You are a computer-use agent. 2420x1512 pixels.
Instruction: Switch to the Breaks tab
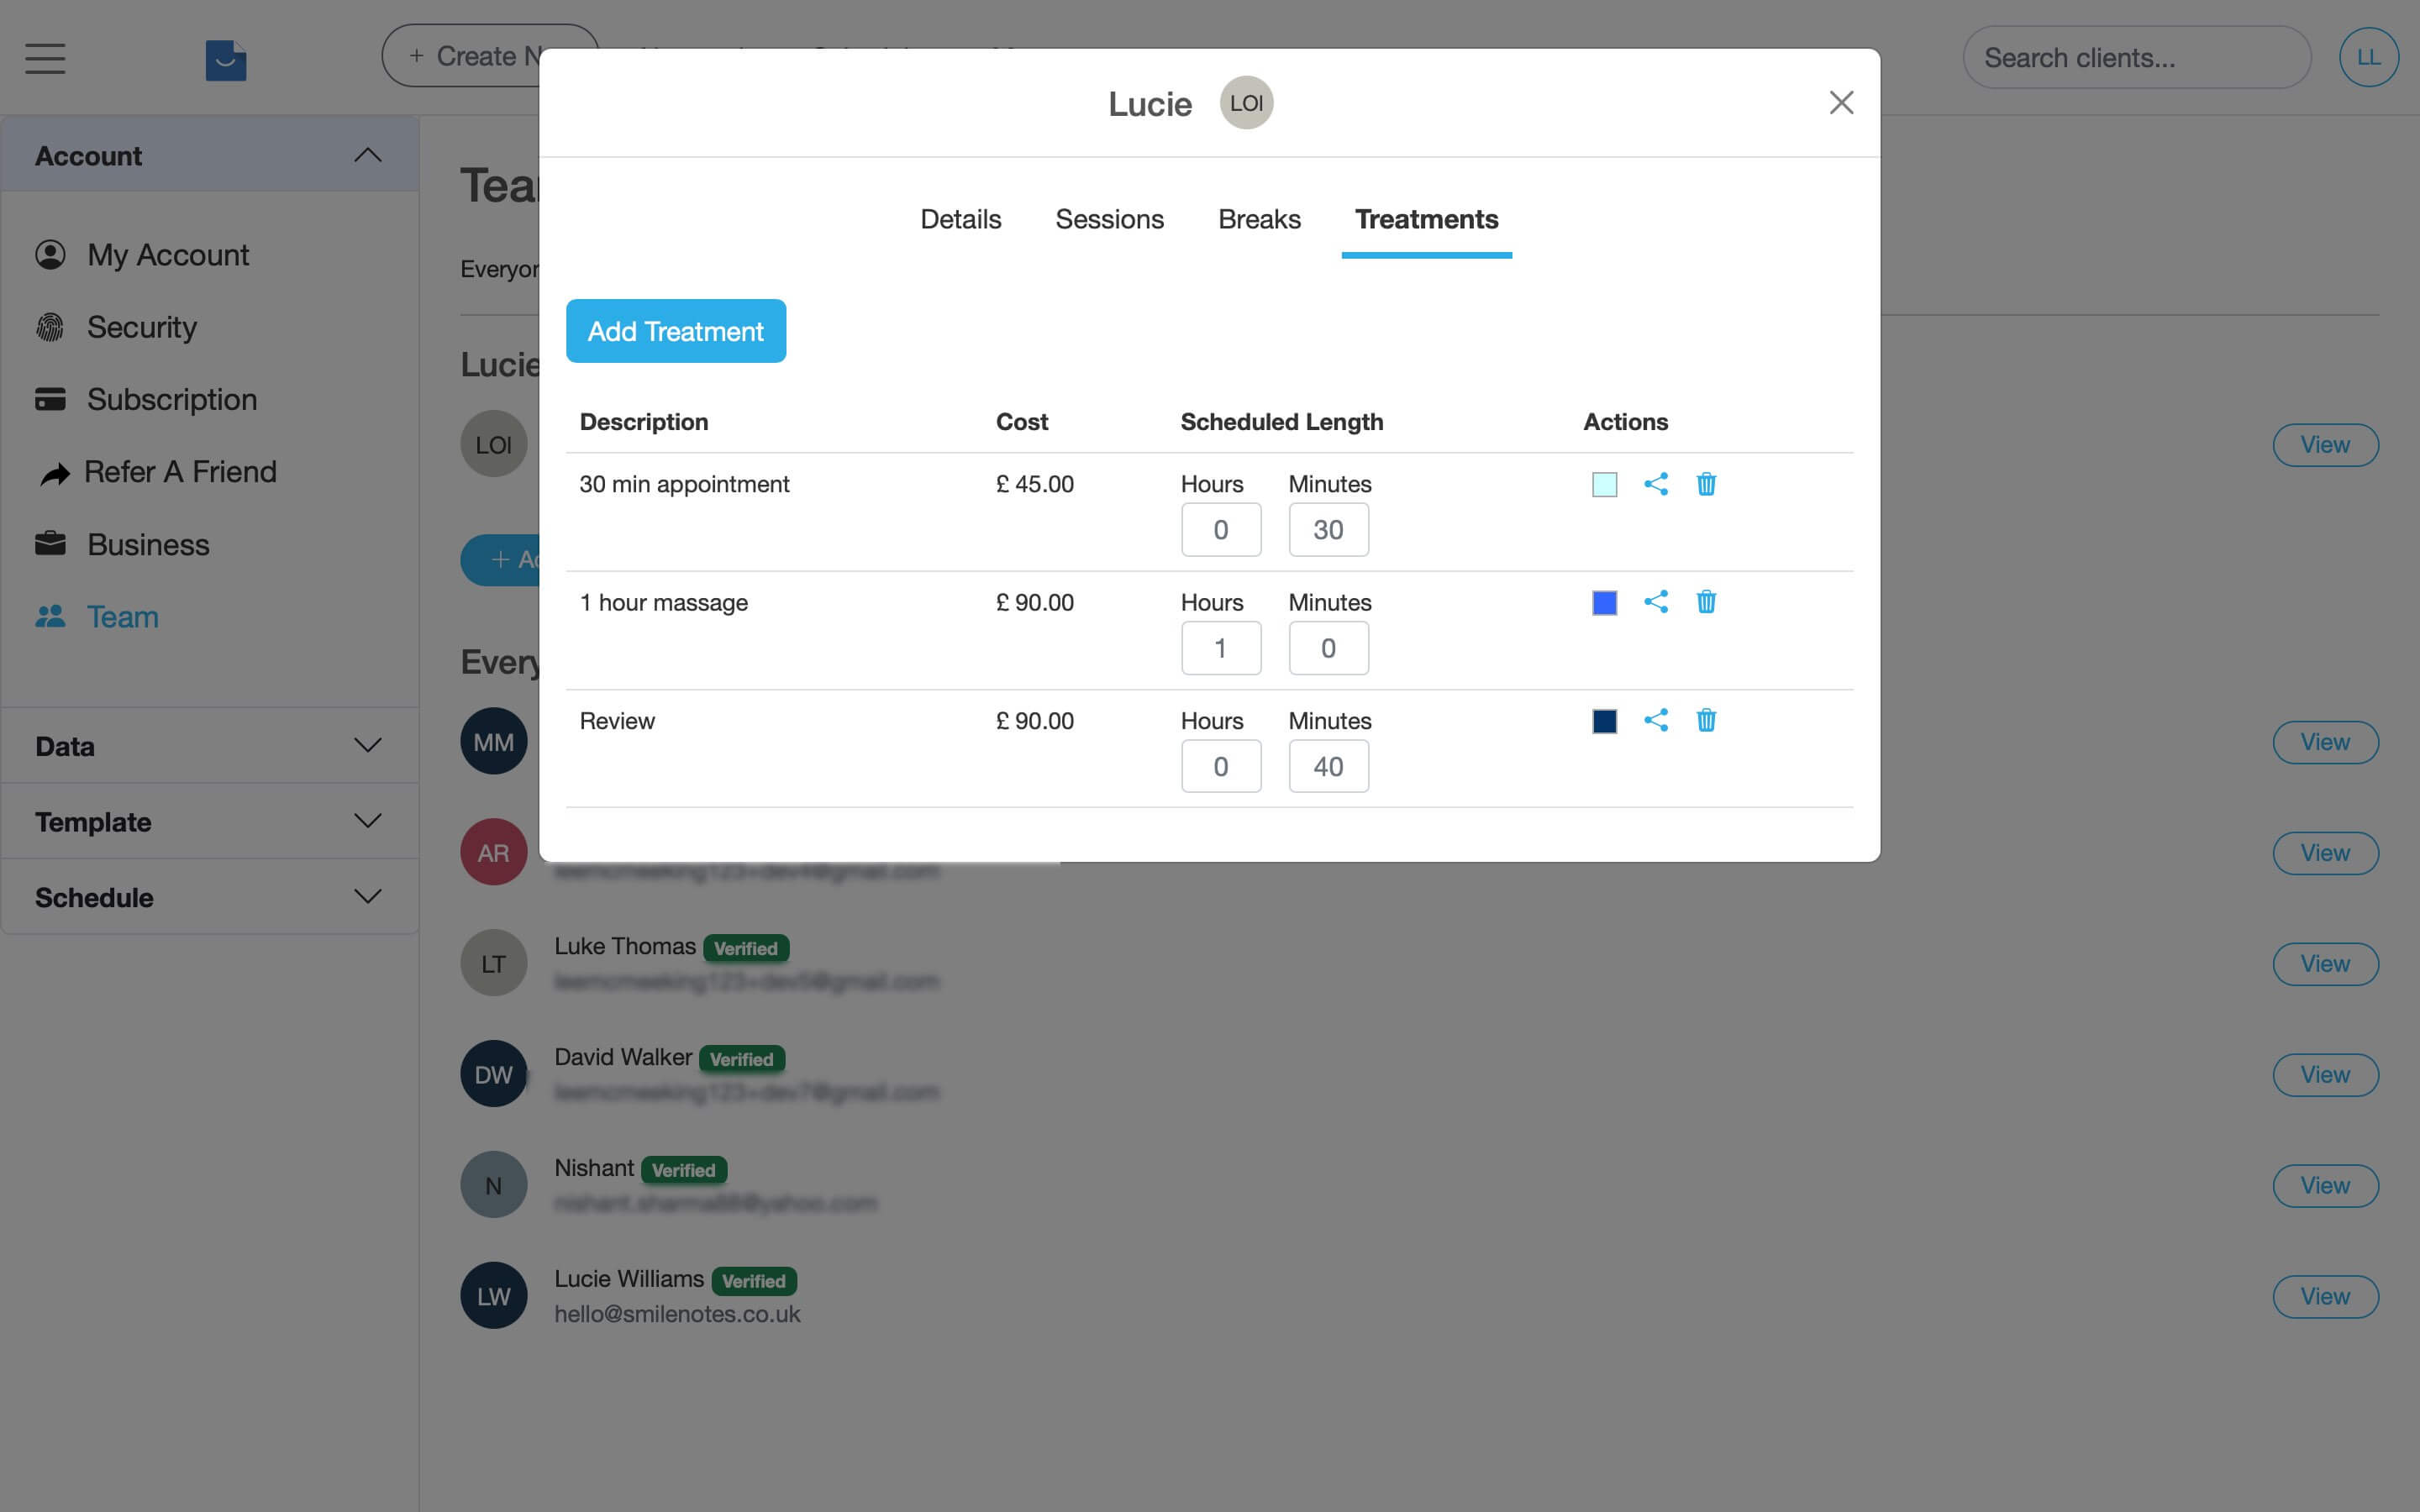click(x=1259, y=219)
